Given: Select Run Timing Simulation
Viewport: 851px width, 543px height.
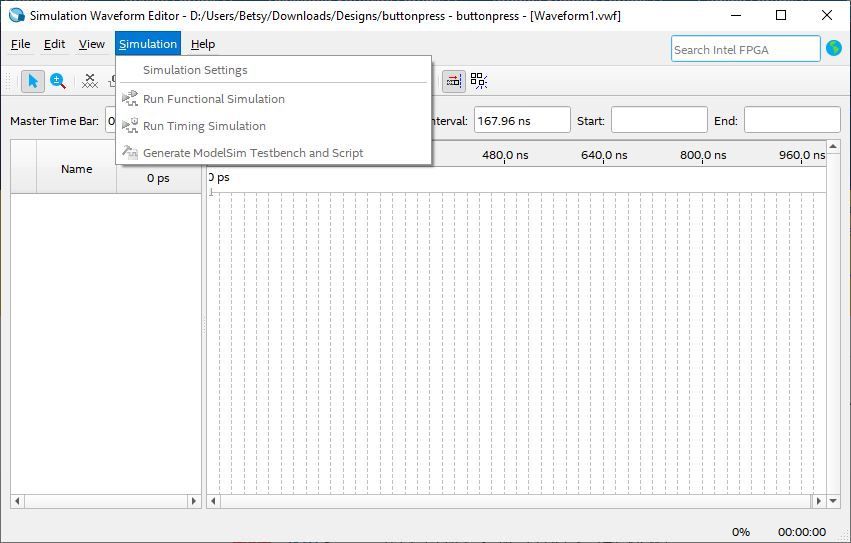Looking at the screenshot, I should [x=274, y=126].
